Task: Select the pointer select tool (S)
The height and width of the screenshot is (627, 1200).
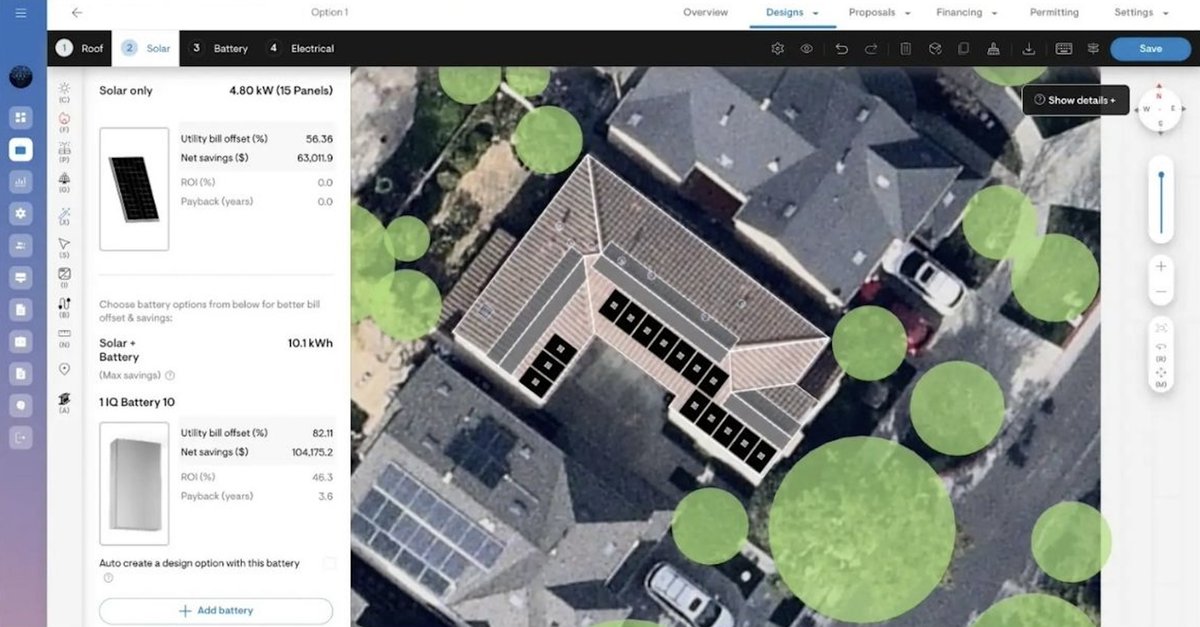Action: [64, 246]
